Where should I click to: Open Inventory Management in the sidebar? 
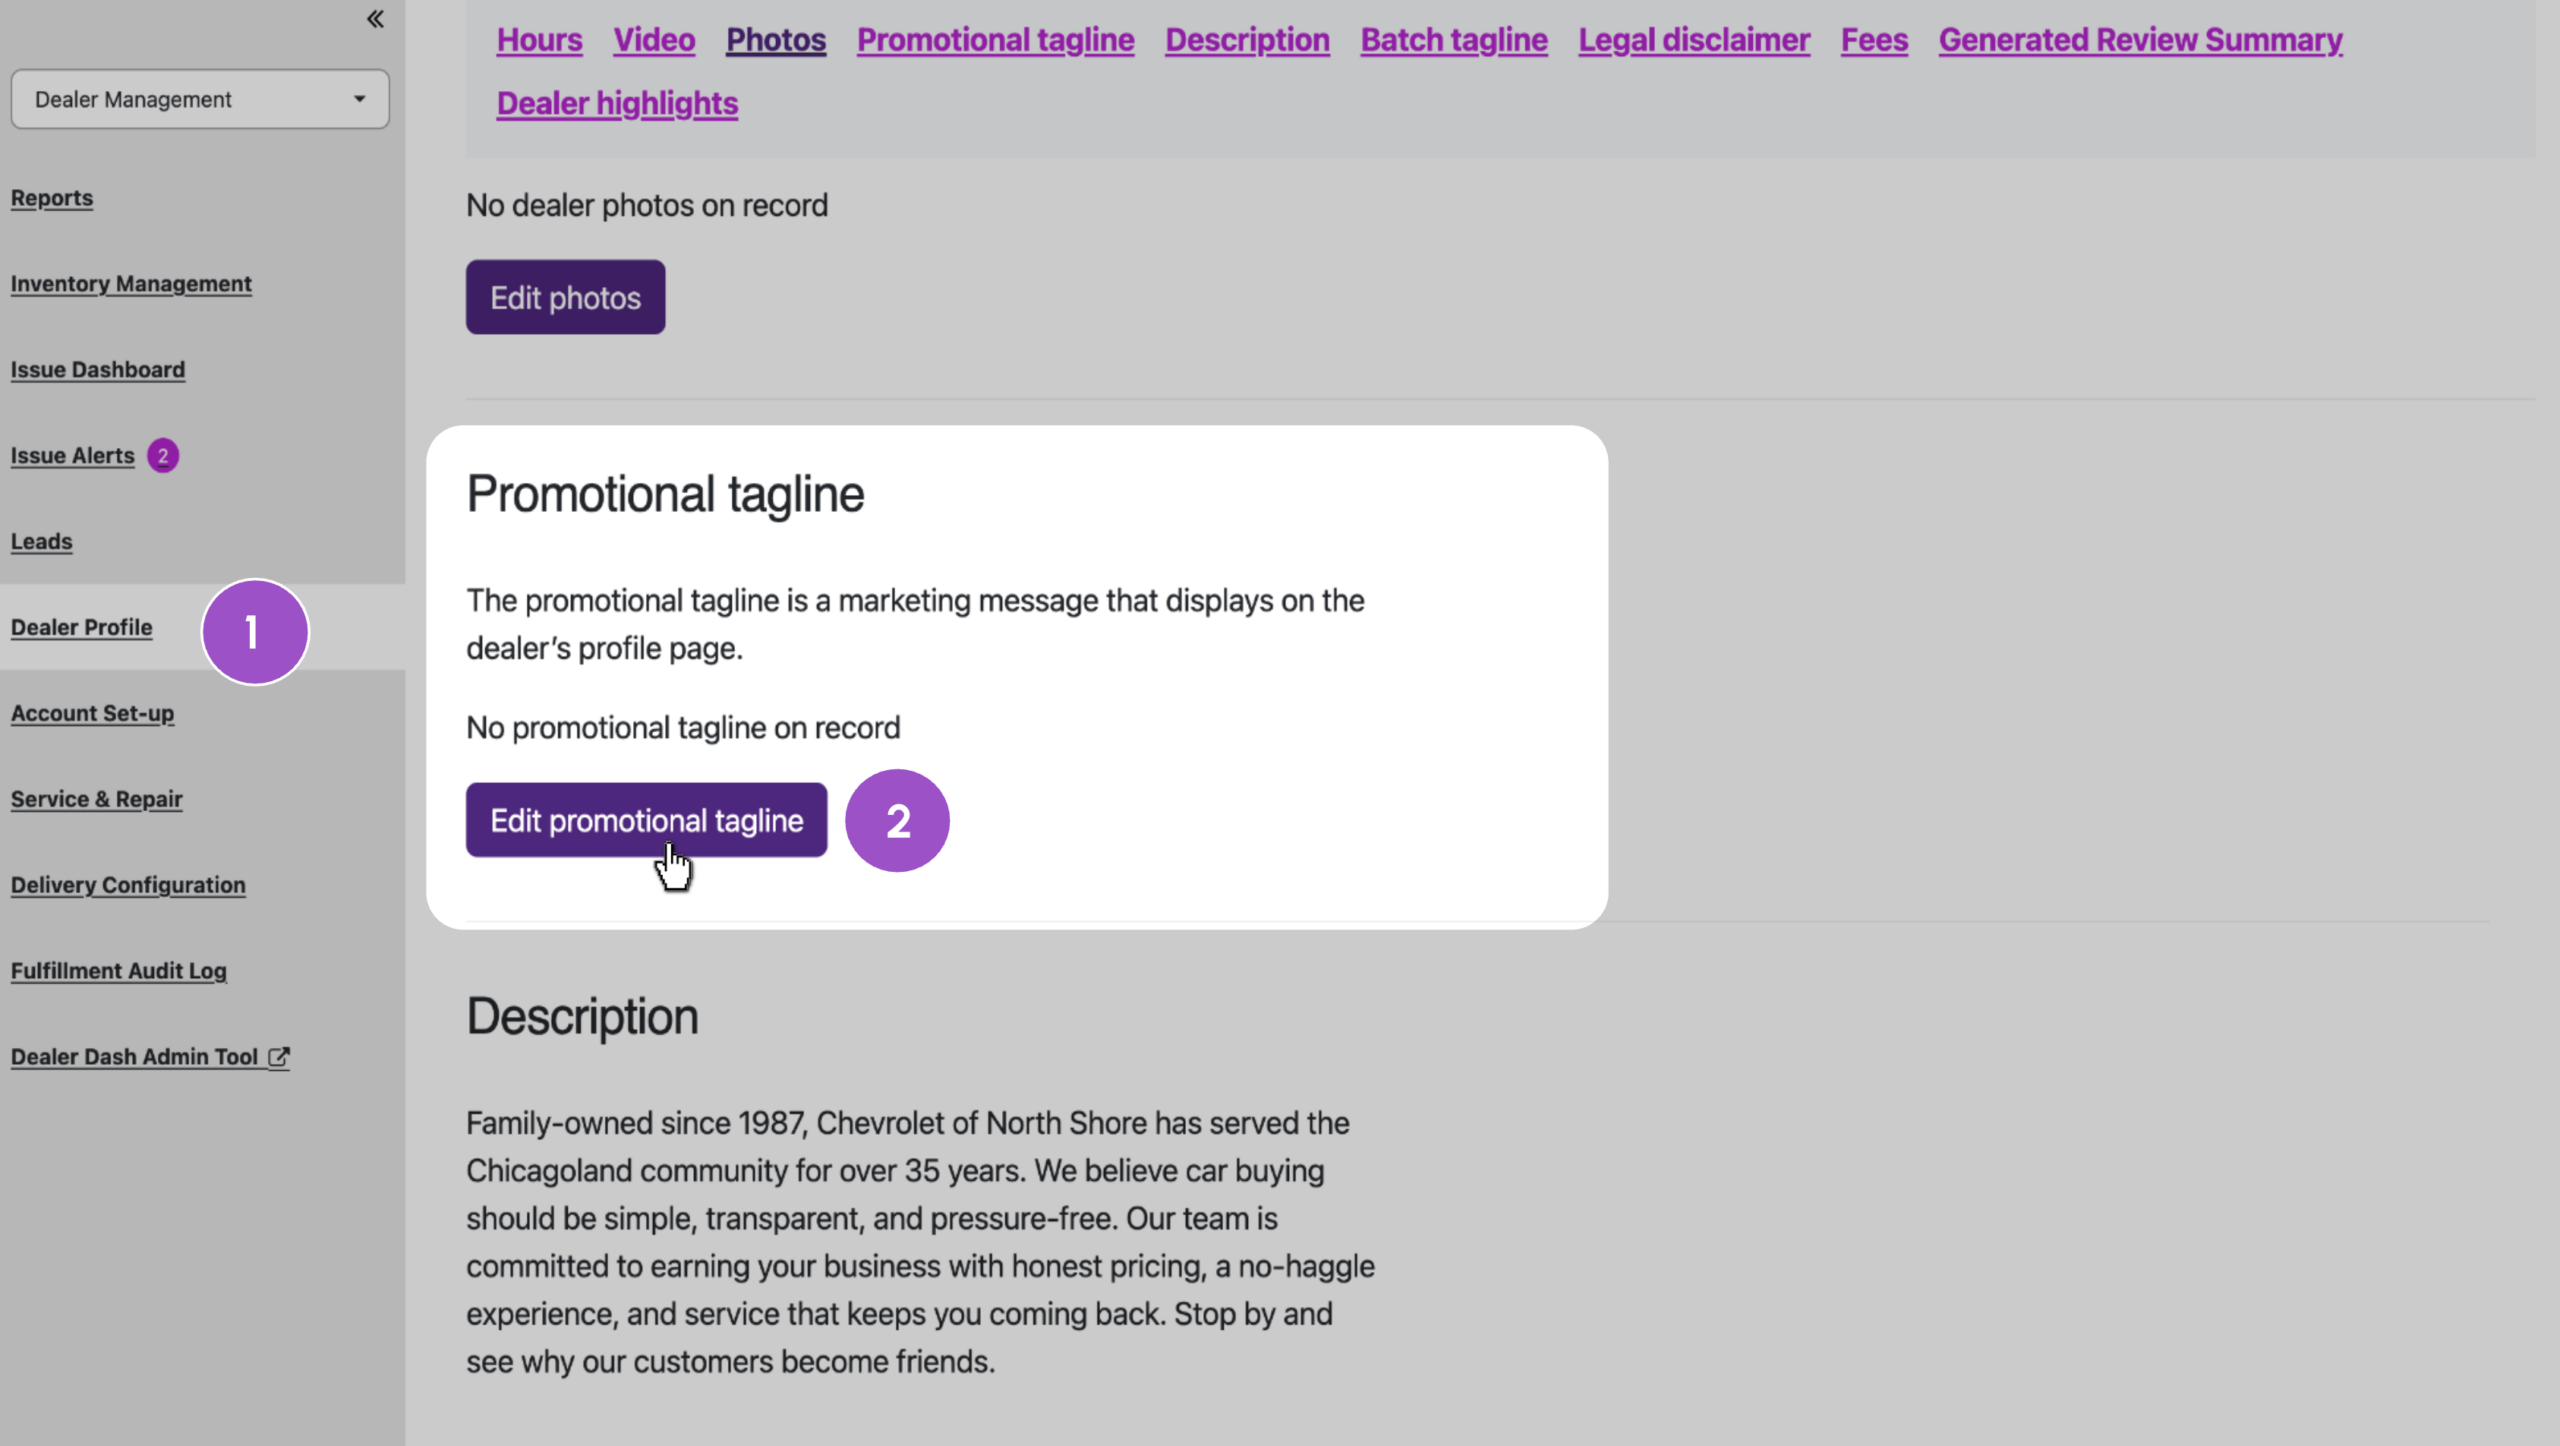(131, 284)
